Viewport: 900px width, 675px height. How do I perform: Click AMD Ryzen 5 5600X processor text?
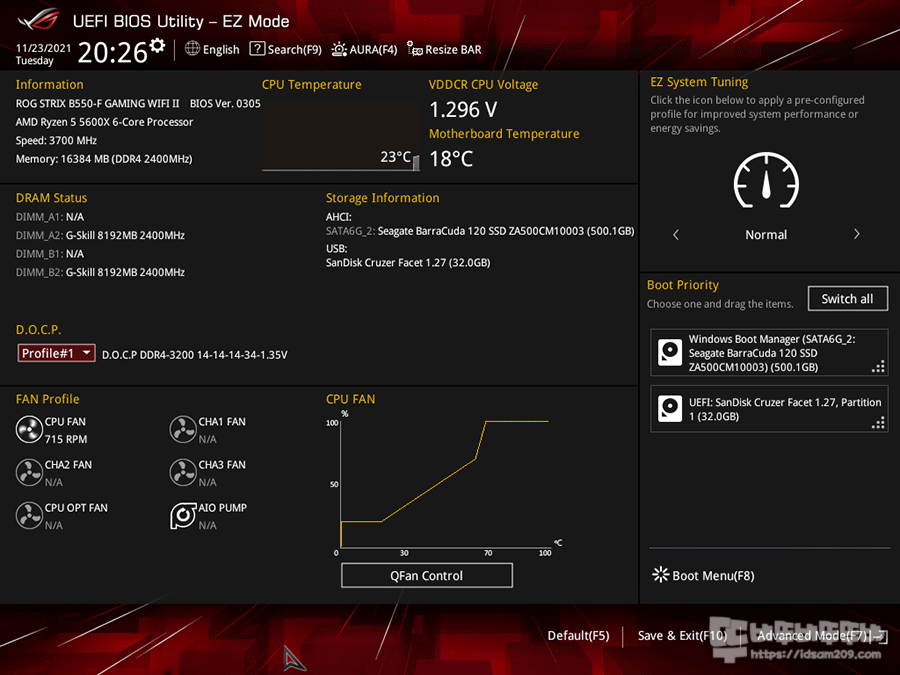coord(104,122)
